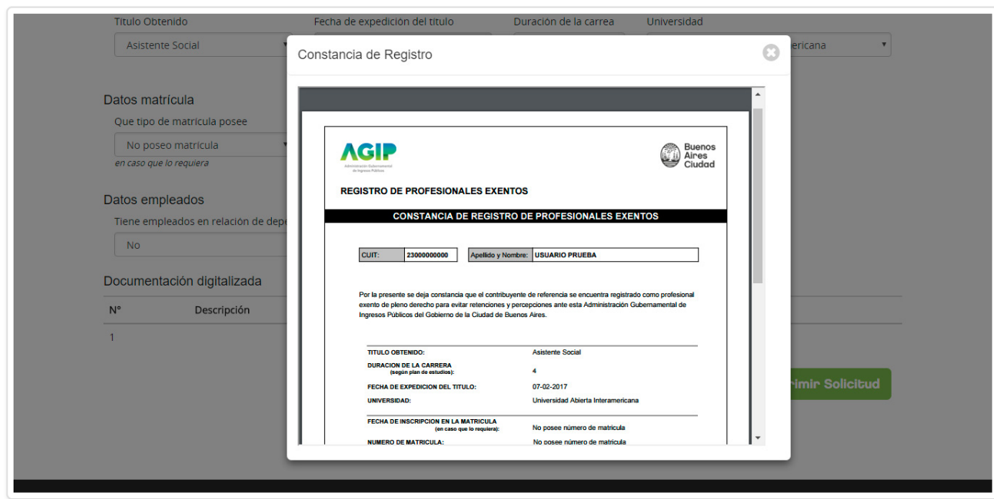Click the 'Universidad Abierta Interamericana' value in the document
Viewport: 994px width, 499px height.
coord(585,400)
